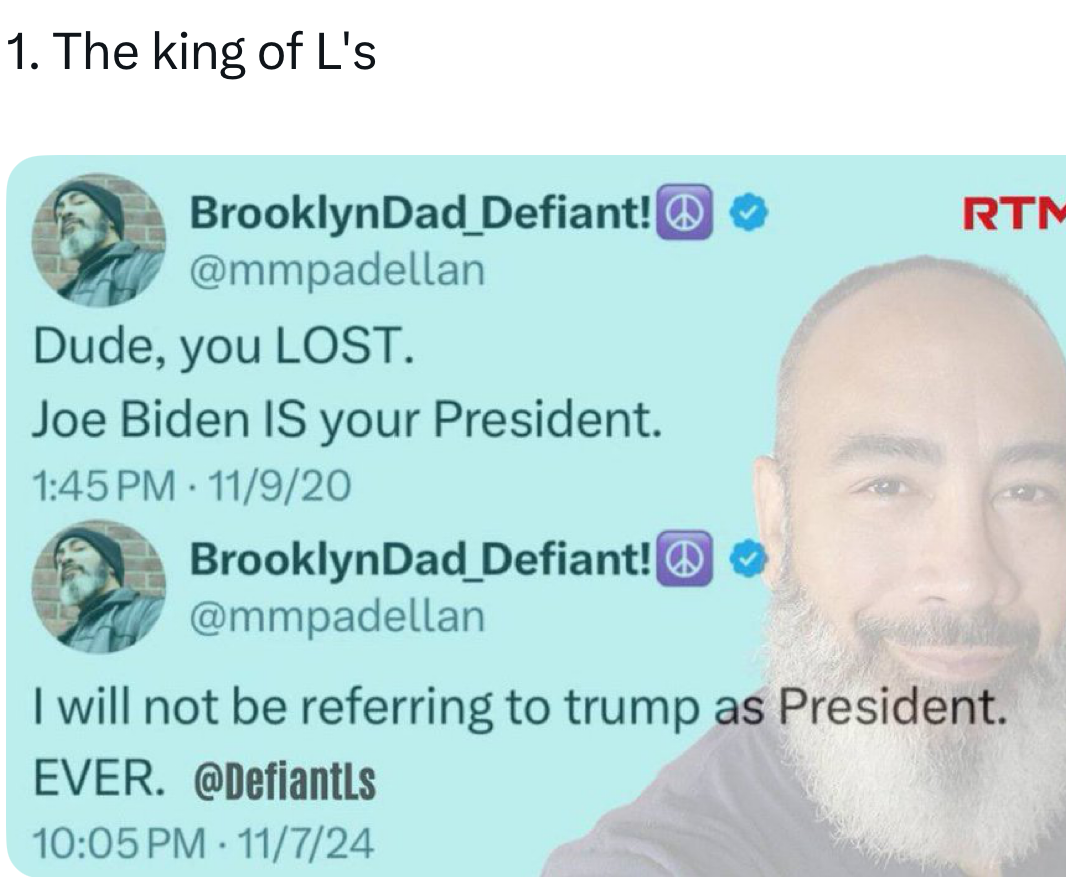Screen dimensions: 1066x877
Task: Click the 10:05 PM · 11/7/24 timestamp
Action: pyautogui.click(x=202, y=846)
